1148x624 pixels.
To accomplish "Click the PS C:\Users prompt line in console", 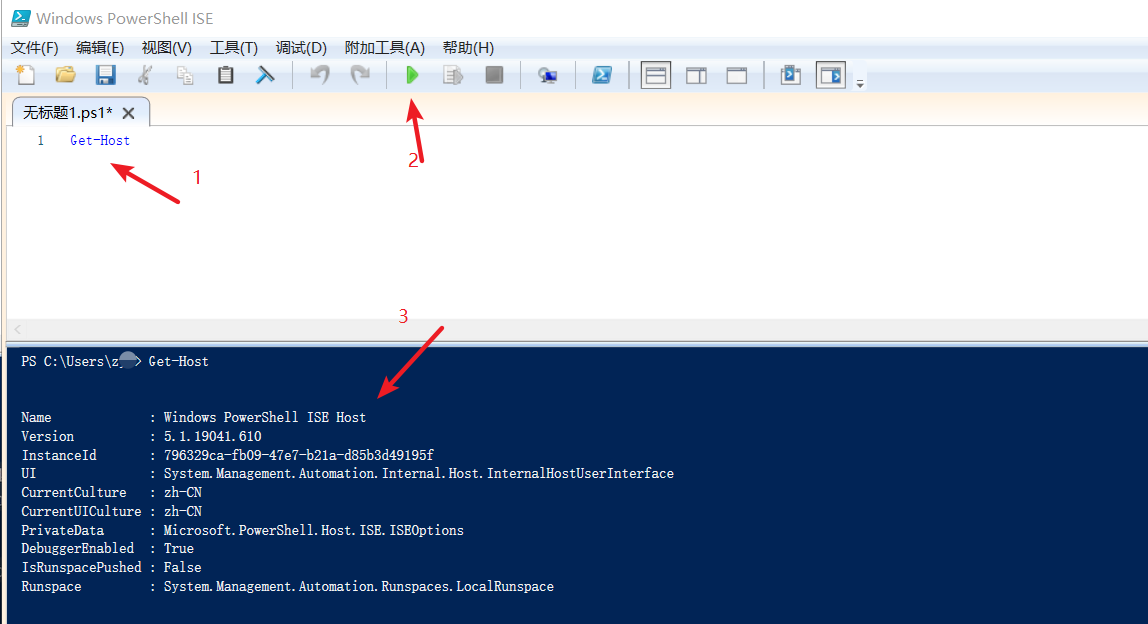I will tap(115, 361).
